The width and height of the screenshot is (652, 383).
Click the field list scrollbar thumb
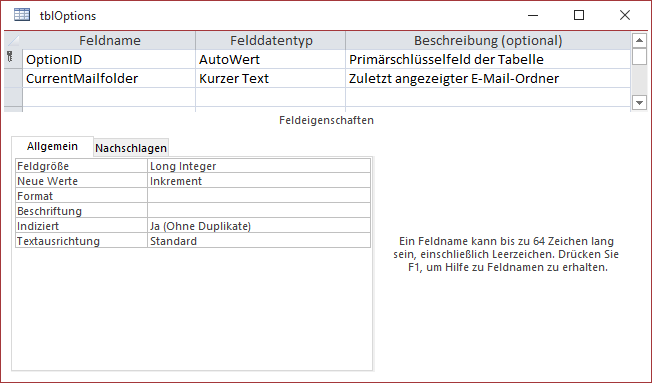(x=639, y=56)
